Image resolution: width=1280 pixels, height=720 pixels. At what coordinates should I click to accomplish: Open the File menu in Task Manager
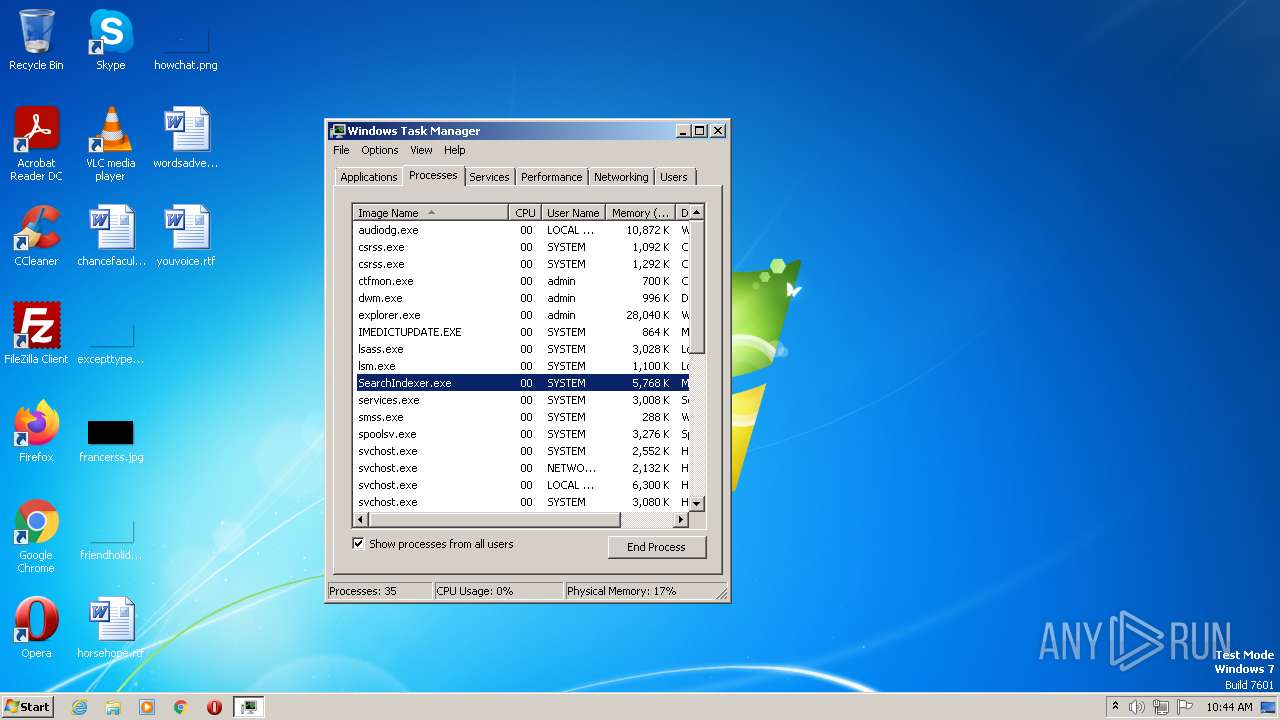[341, 150]
